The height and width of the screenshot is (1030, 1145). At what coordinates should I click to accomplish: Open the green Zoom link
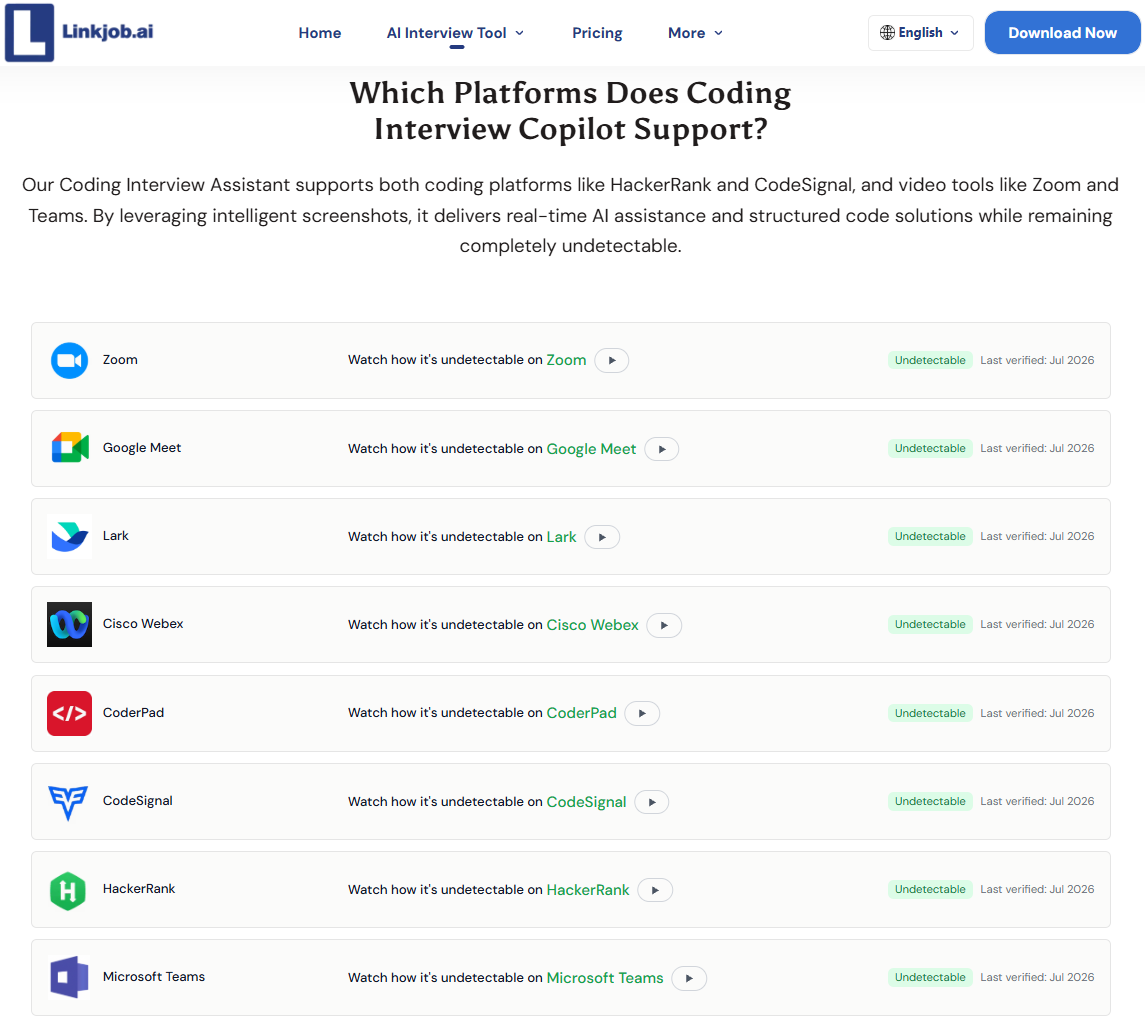[x=567, y=360]
